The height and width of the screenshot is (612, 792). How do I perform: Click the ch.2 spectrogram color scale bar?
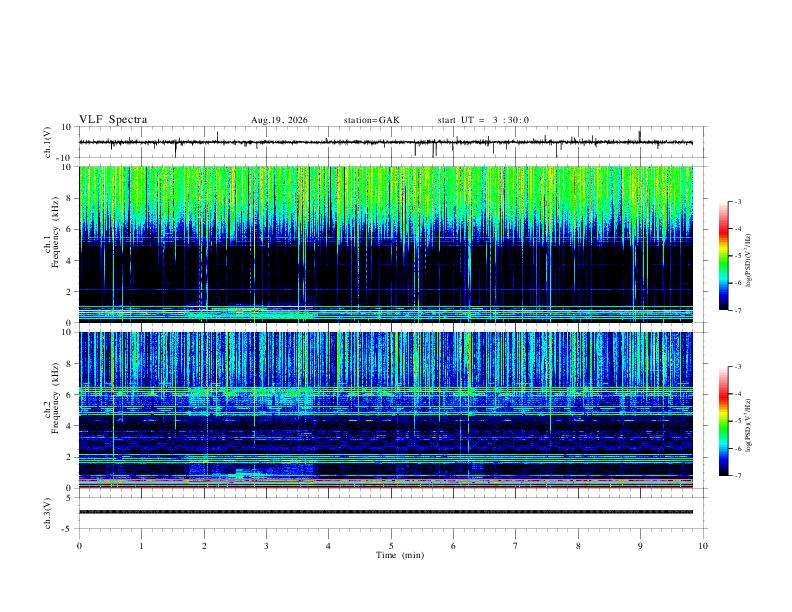pos(723,421)
